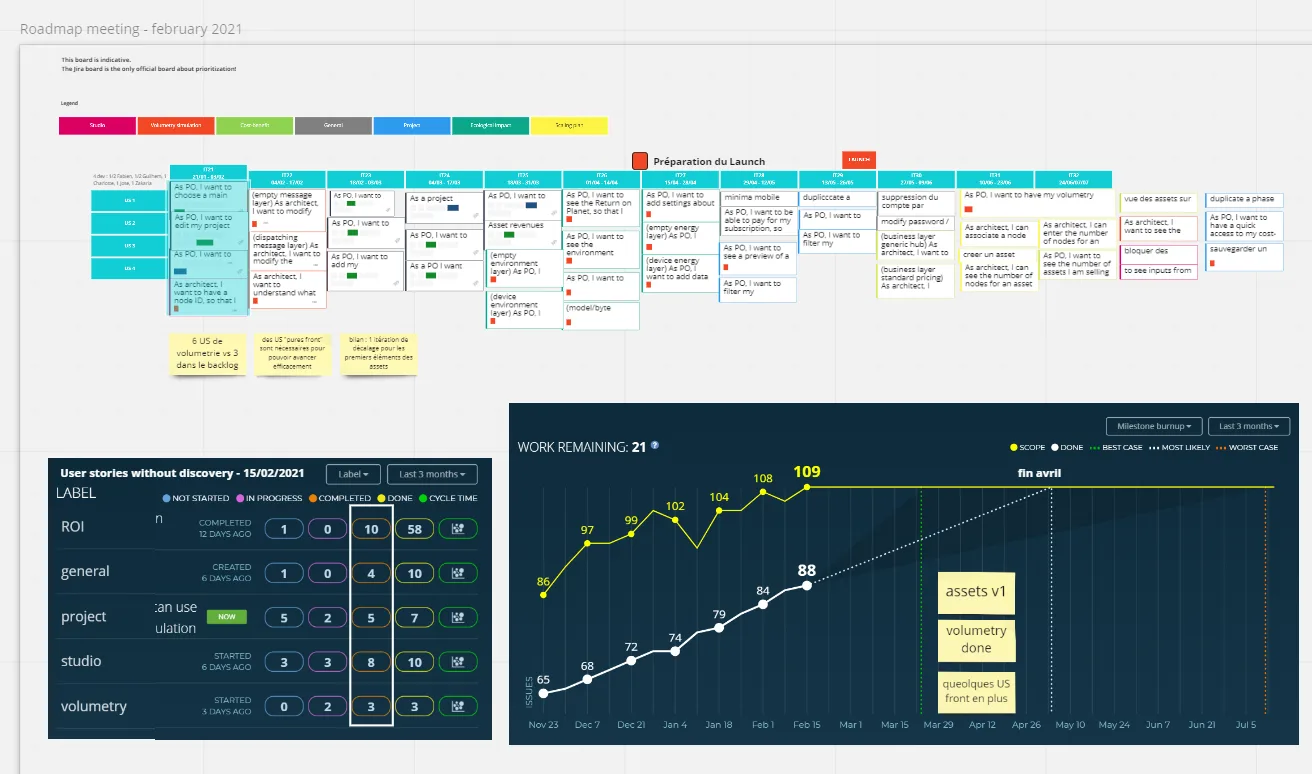The width and height of the screenshot is (1312, 774).
Task: Select the '6 US de volumetrie' sticky note
Action: [x=207, y=353]
